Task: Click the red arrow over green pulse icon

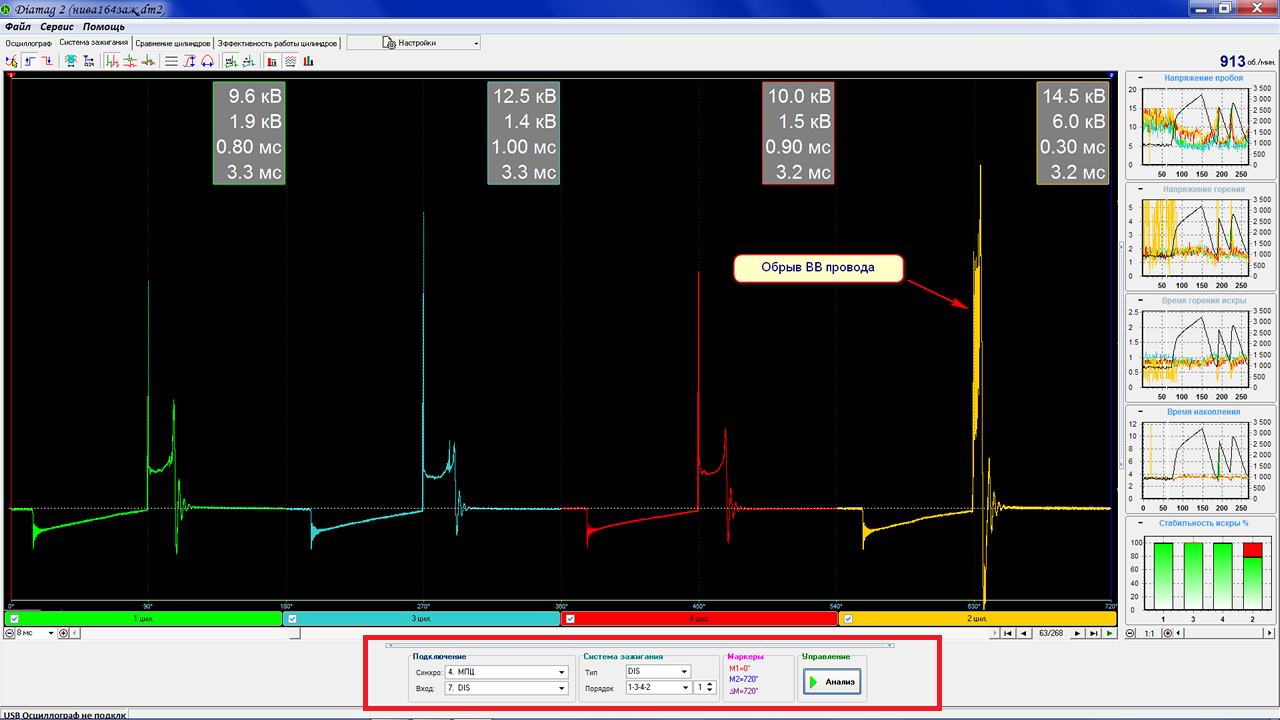Action: tap(148, 61)
